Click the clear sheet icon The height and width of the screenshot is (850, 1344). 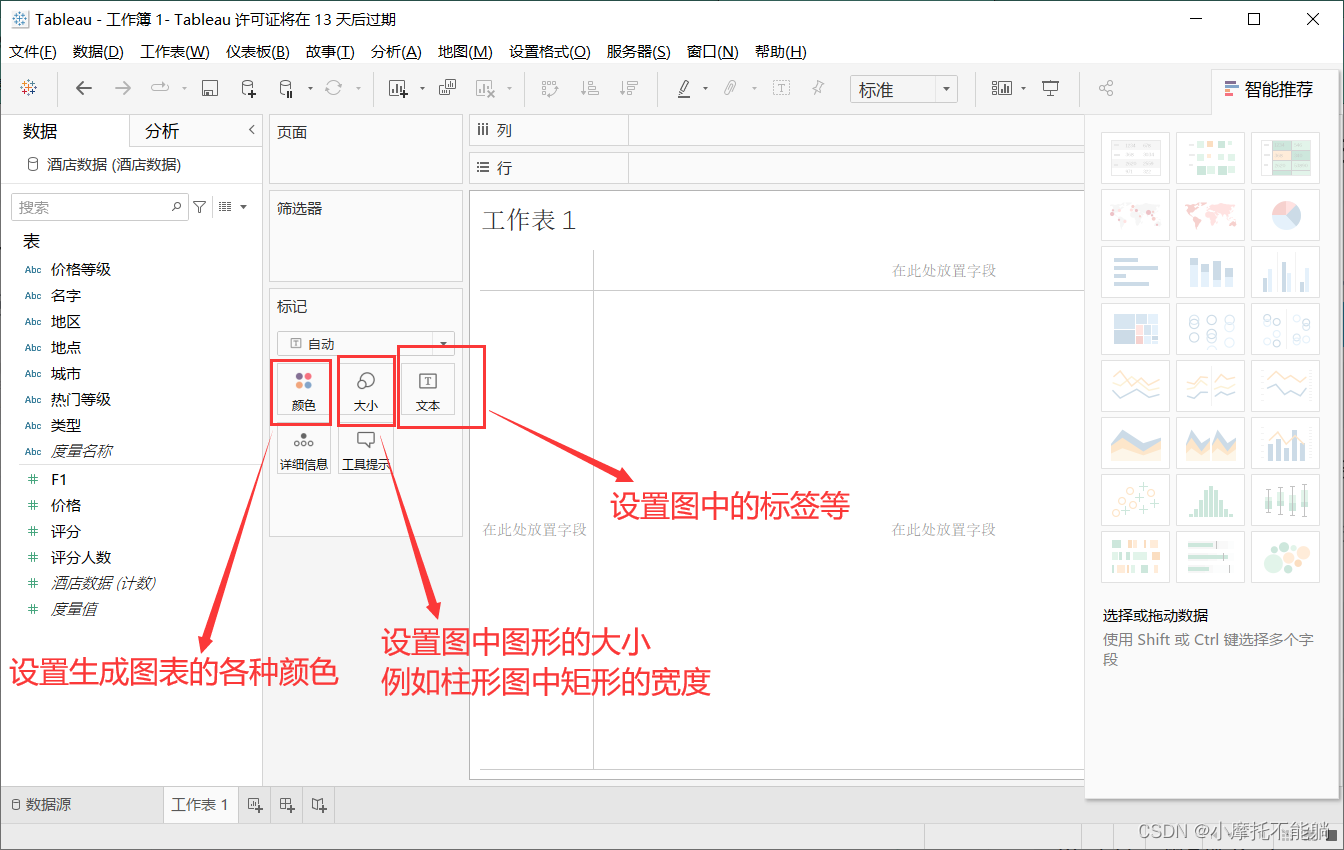pyautogui.click(x=485, y=88)
